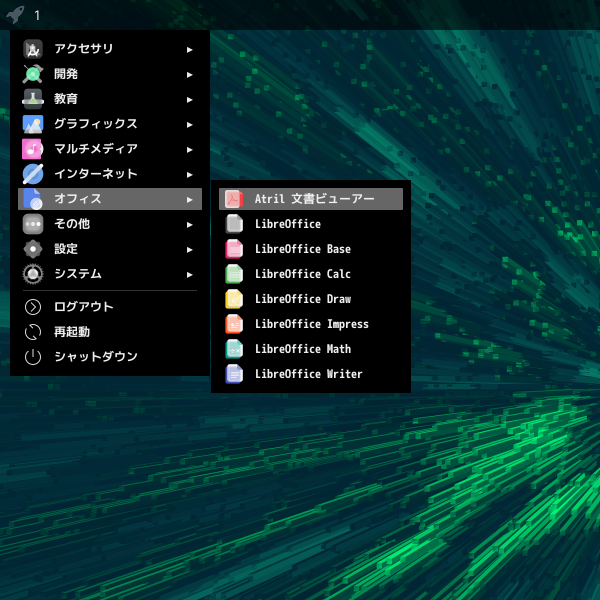
Task: Click the LibreOffice Draw icon
Action: click(234, 299)
